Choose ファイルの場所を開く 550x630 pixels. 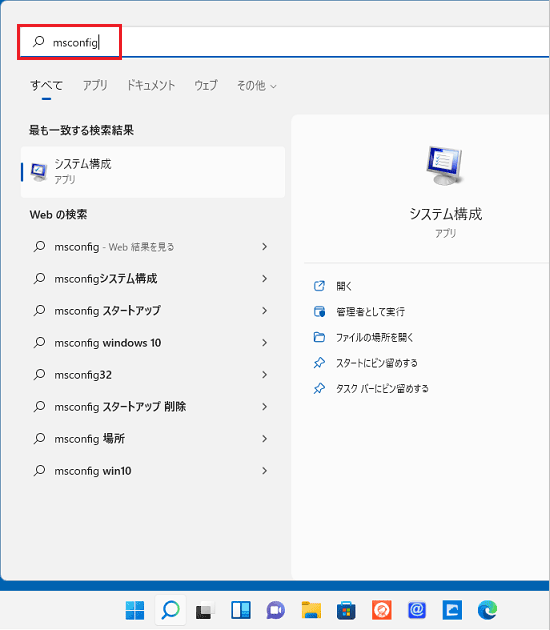click(x=374, y=338)
